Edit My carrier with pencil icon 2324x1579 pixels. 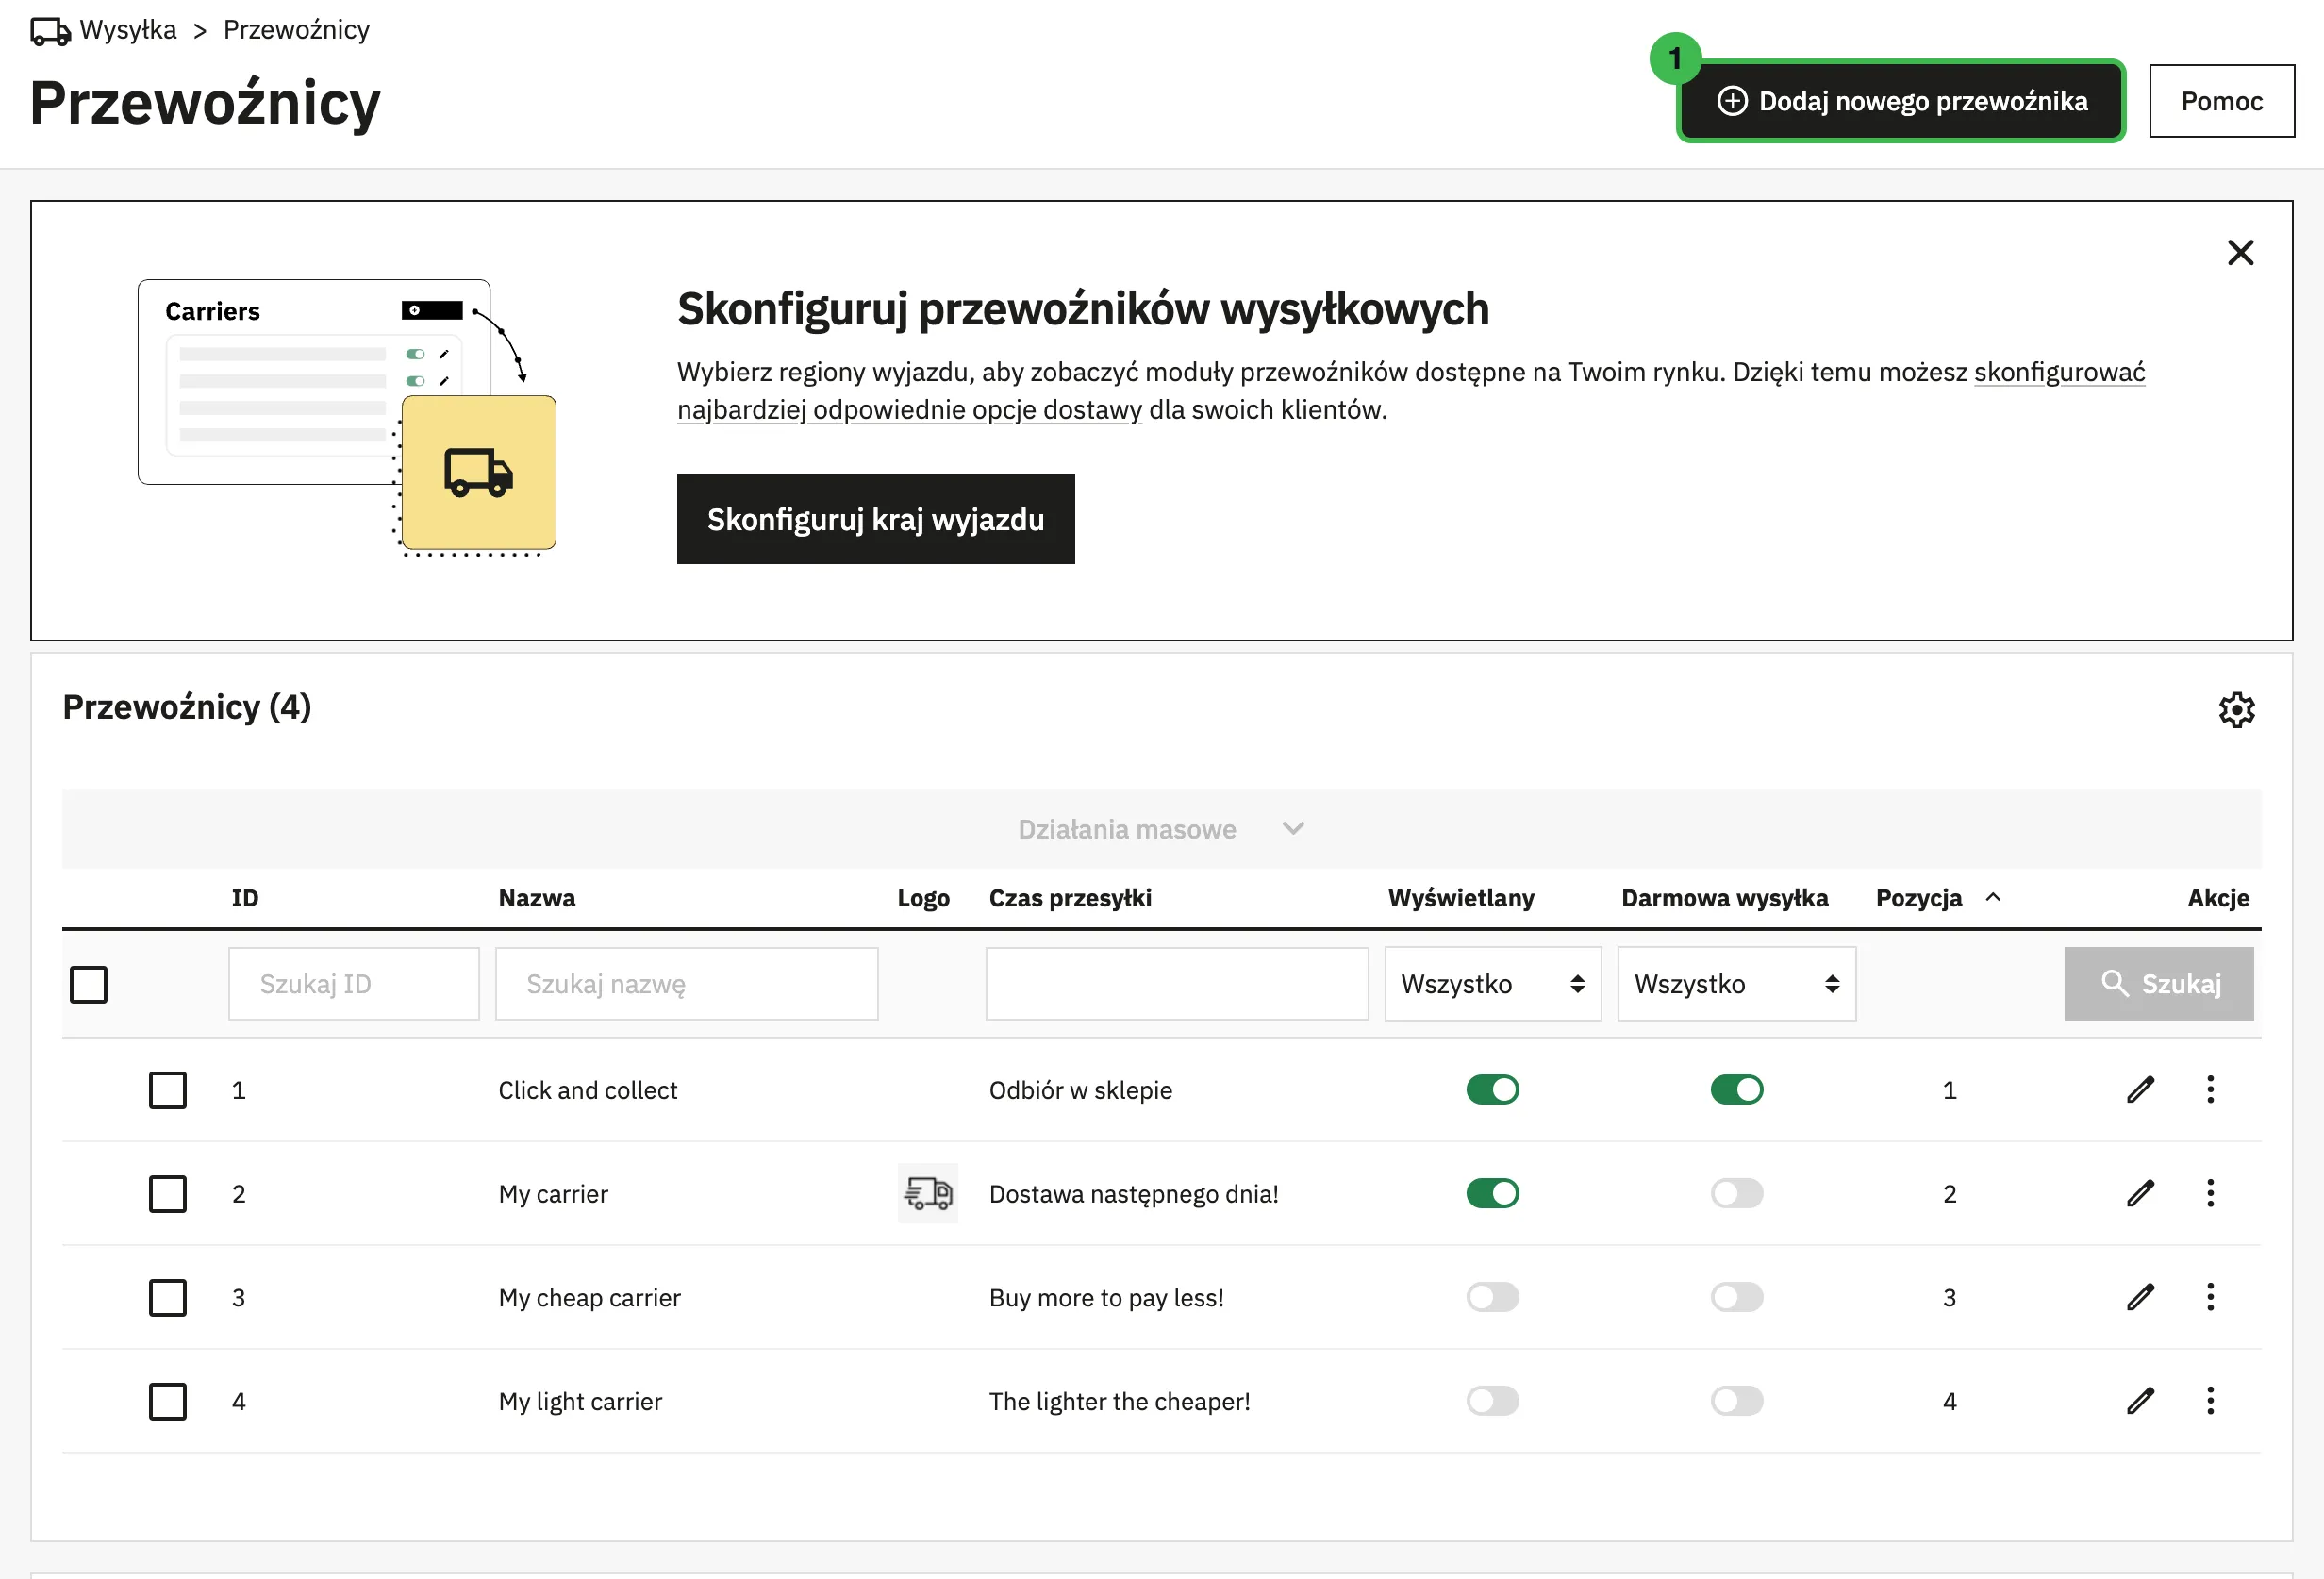tap(2140, 1193)
